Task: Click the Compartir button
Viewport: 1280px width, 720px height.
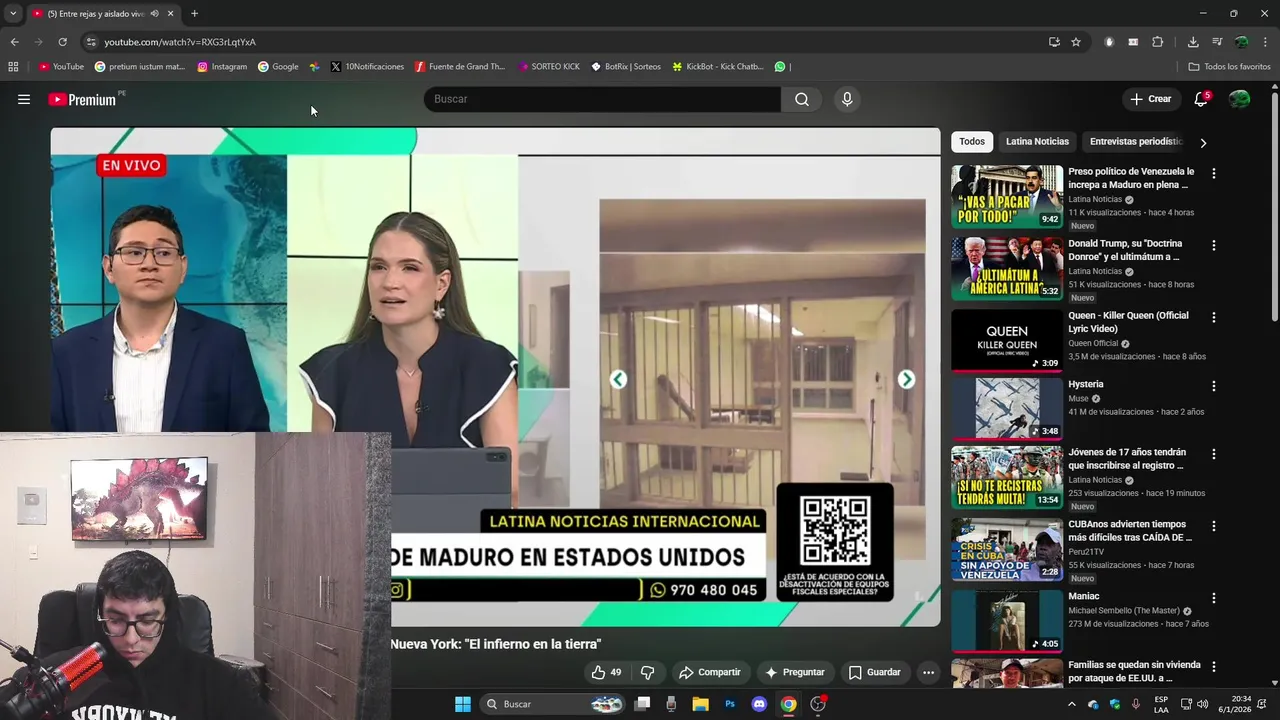Action: 709,672
